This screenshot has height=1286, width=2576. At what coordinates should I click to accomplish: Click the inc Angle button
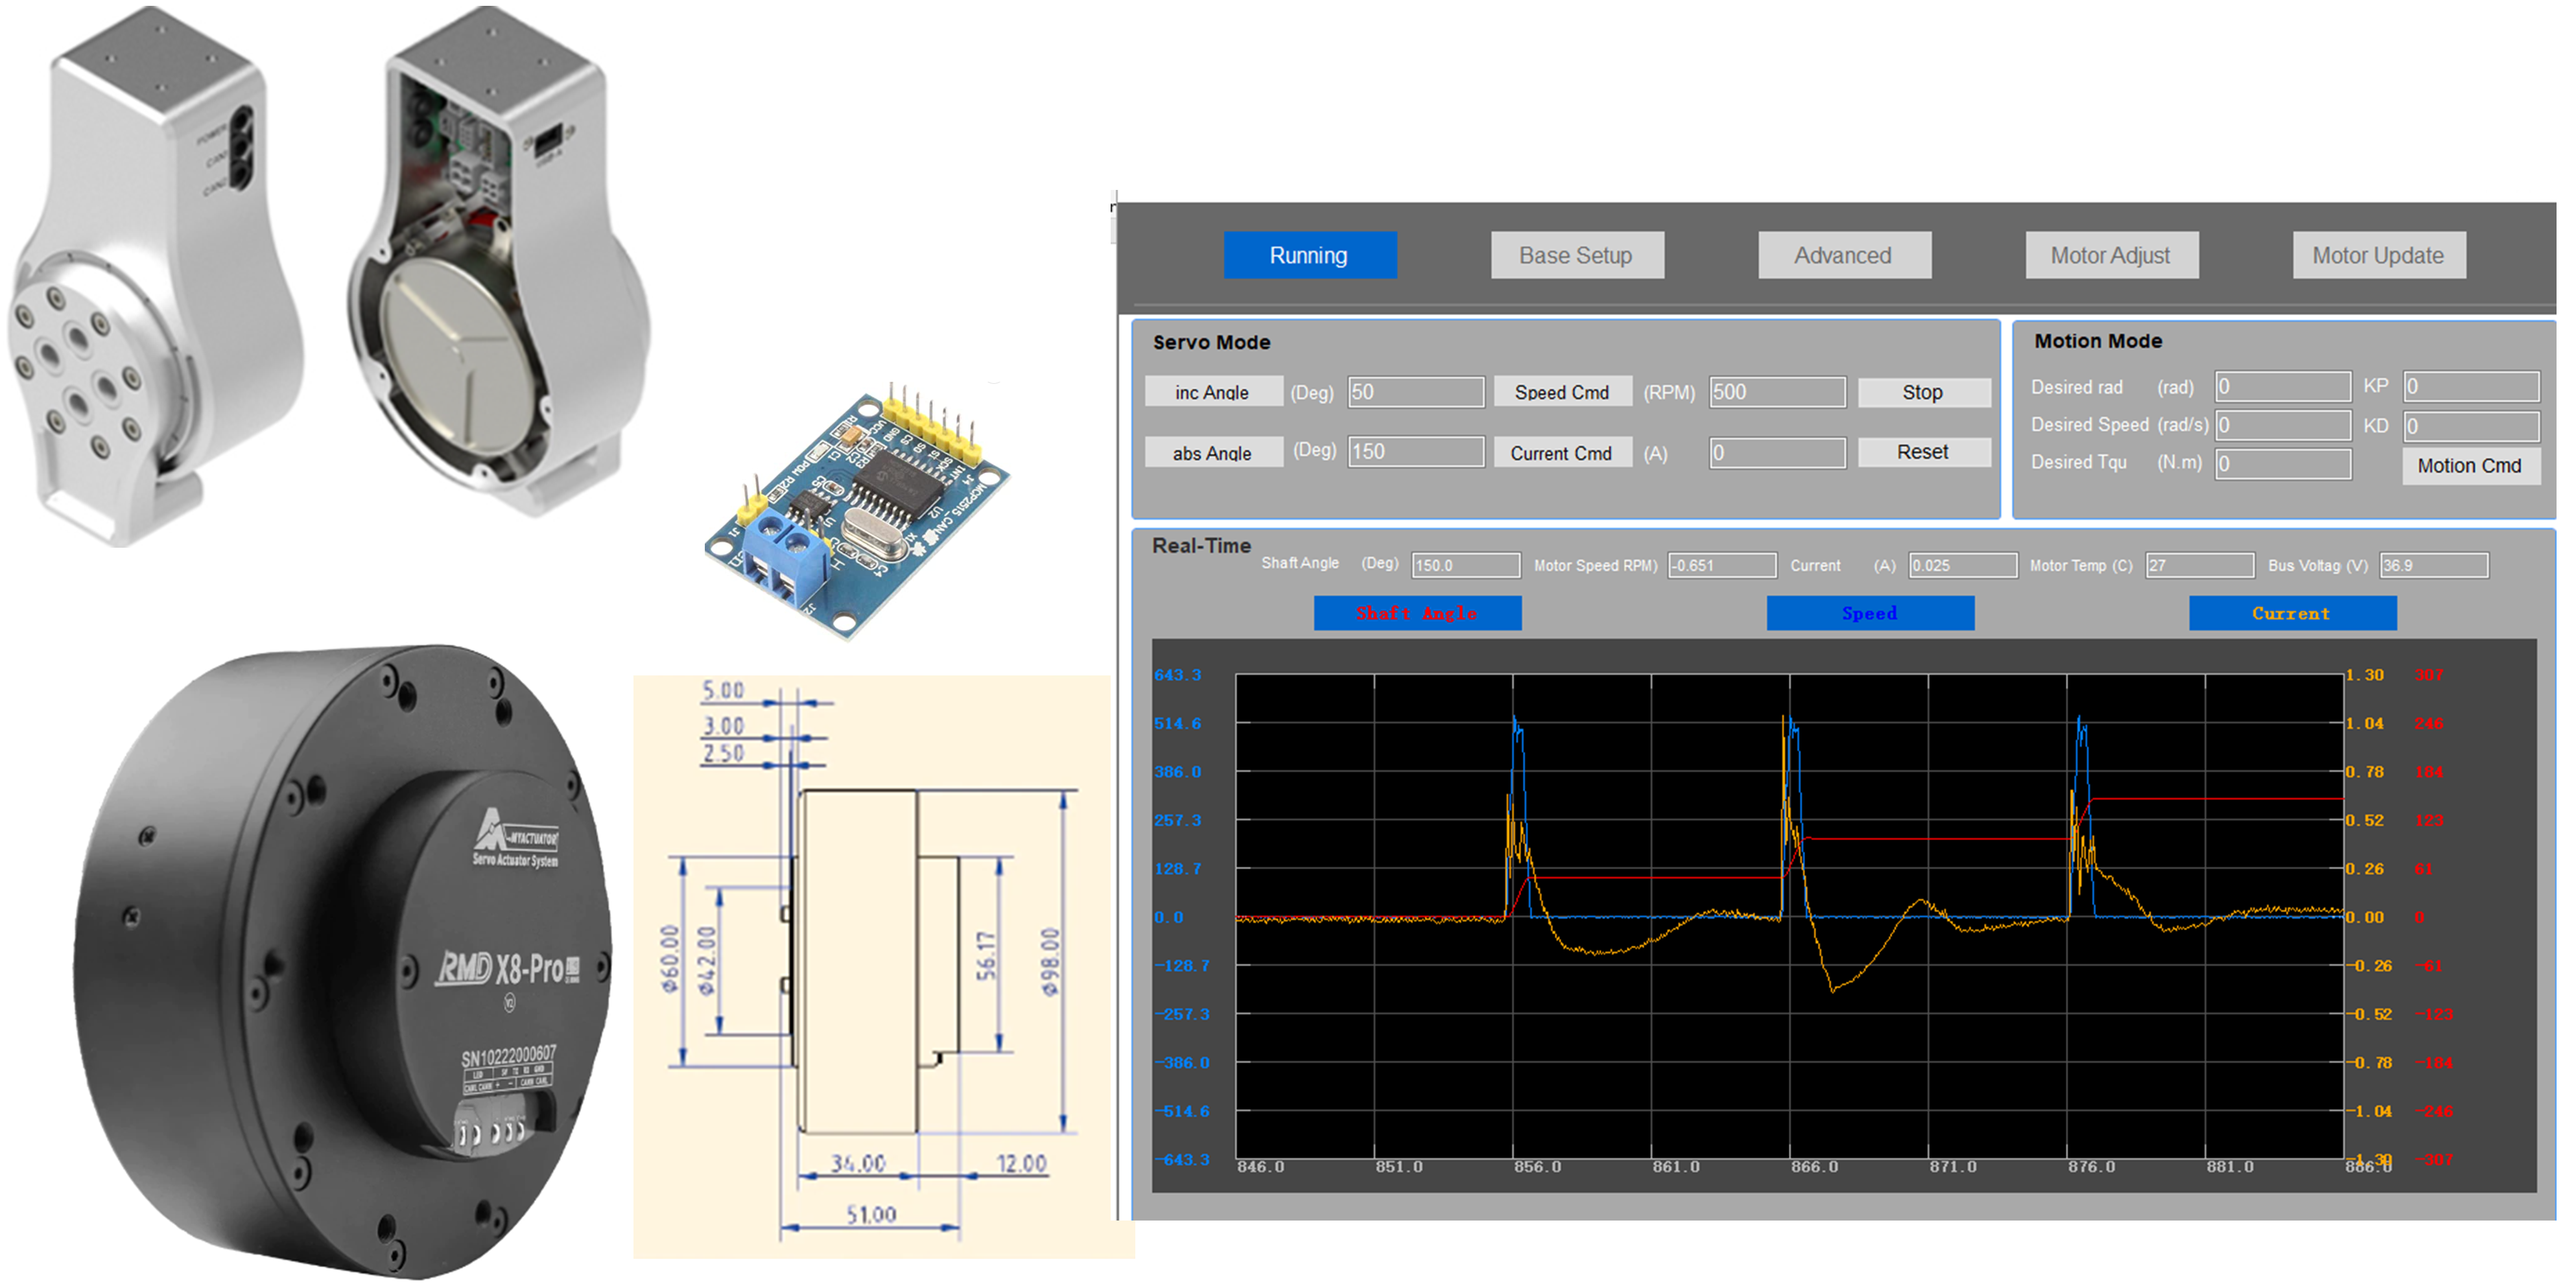[1213, 392]
